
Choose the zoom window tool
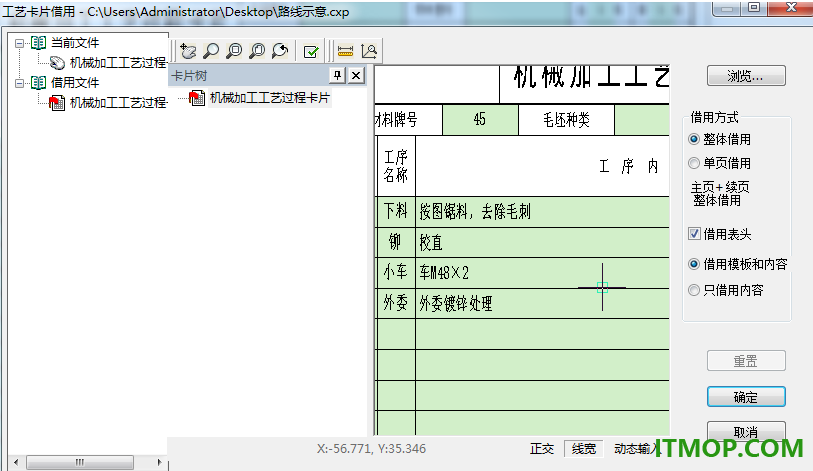tap(234, 51)
